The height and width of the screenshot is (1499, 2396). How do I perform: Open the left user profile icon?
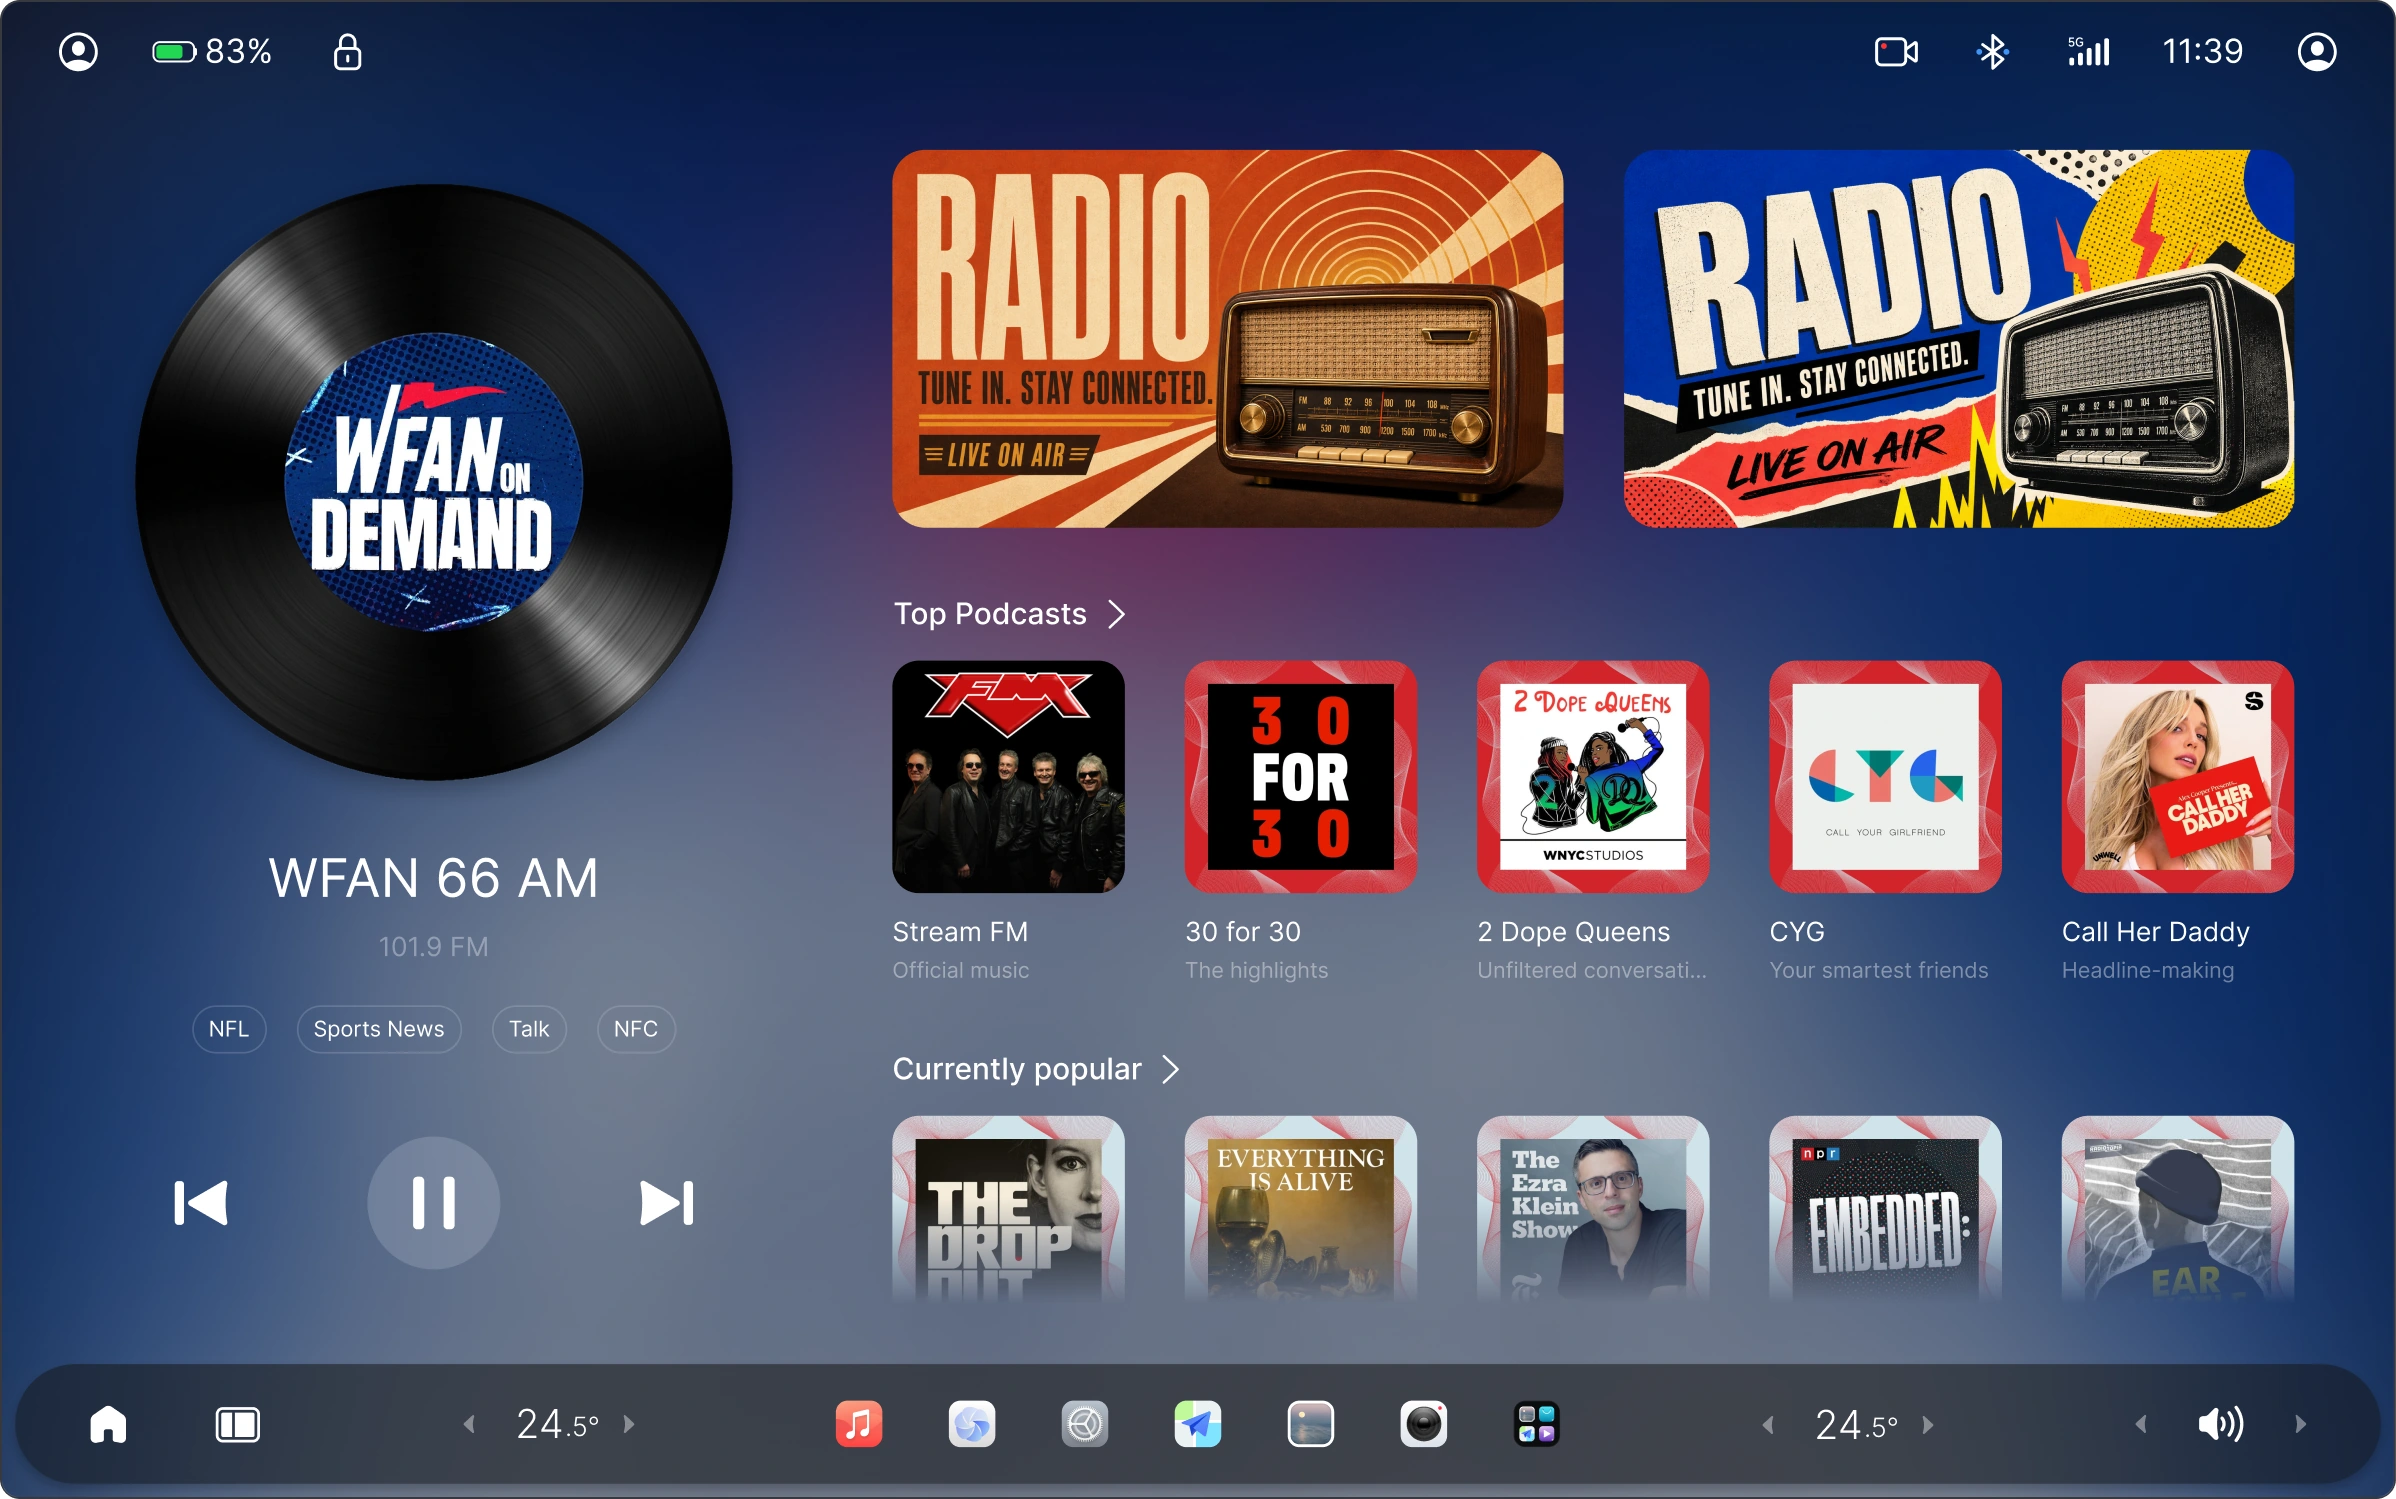pyautogui.click(x=78, y=52)
